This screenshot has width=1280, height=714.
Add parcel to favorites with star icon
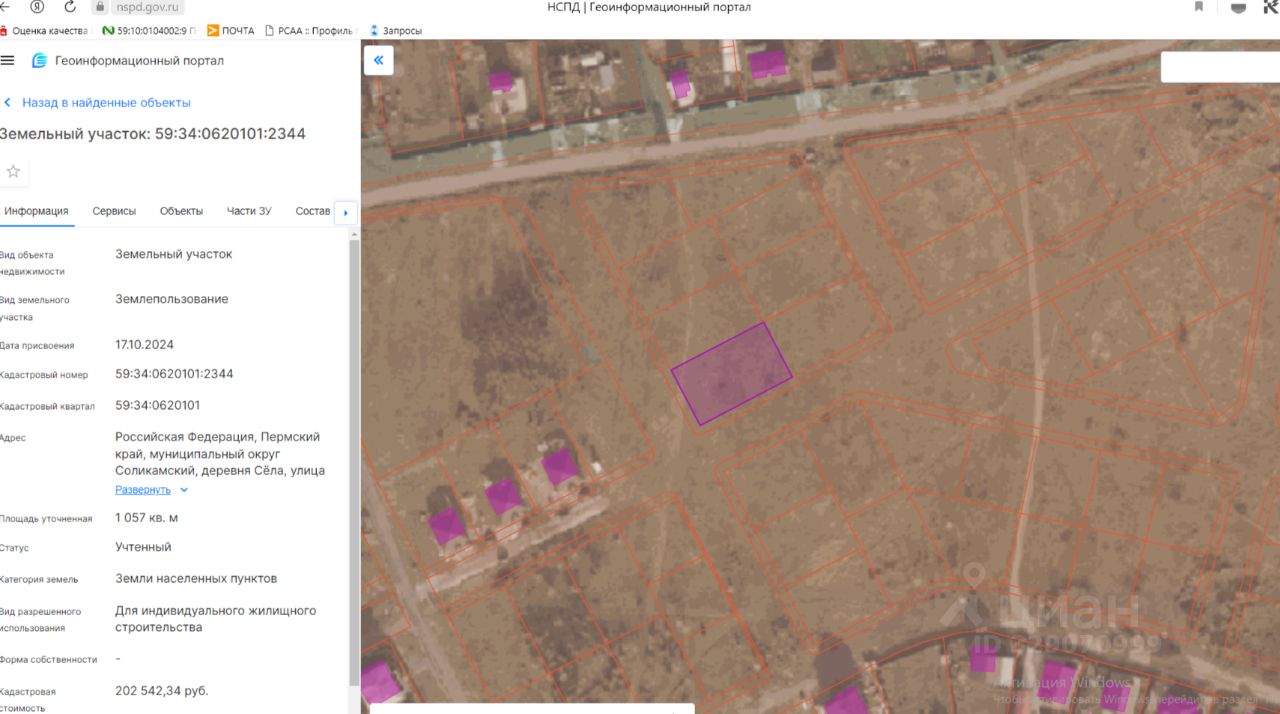(13, 172)
